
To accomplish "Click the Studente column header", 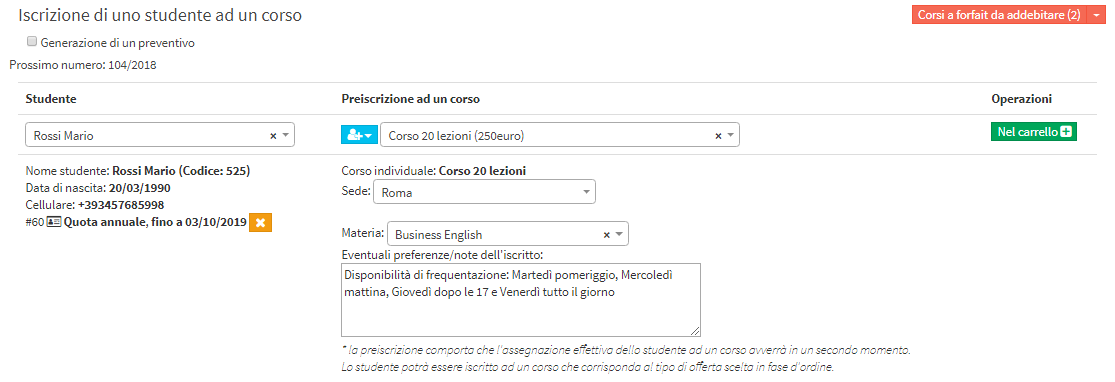I will (51, 99).
